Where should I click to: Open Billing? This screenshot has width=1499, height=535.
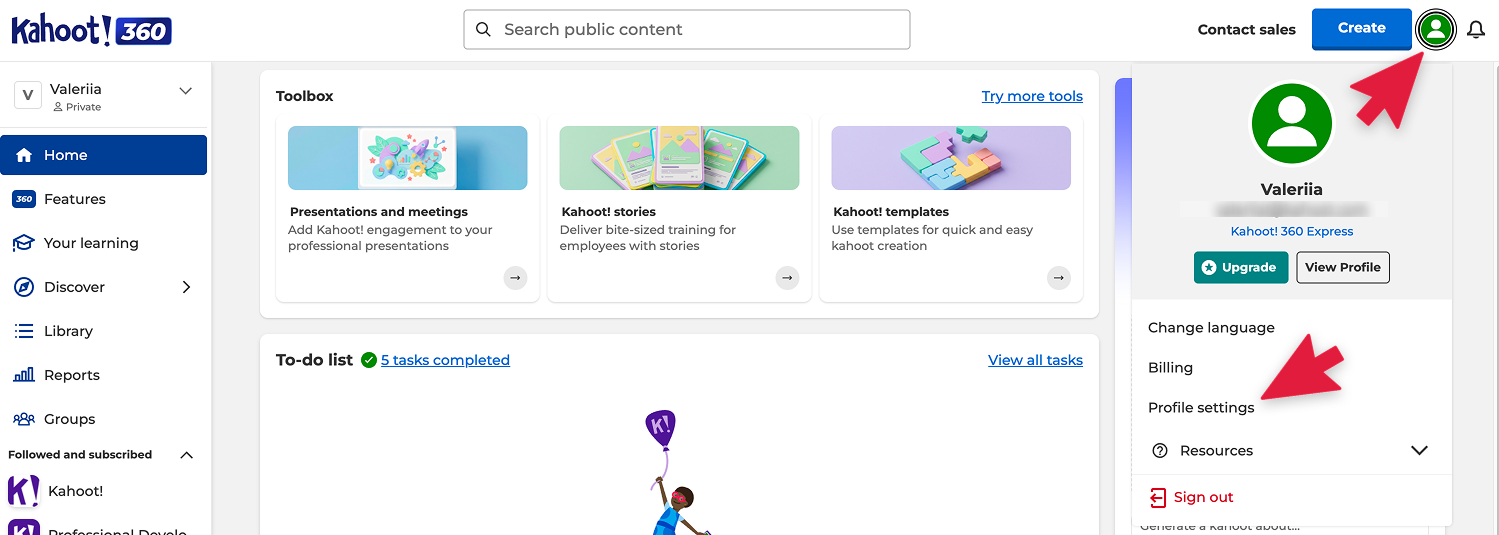click(1170, 368)
